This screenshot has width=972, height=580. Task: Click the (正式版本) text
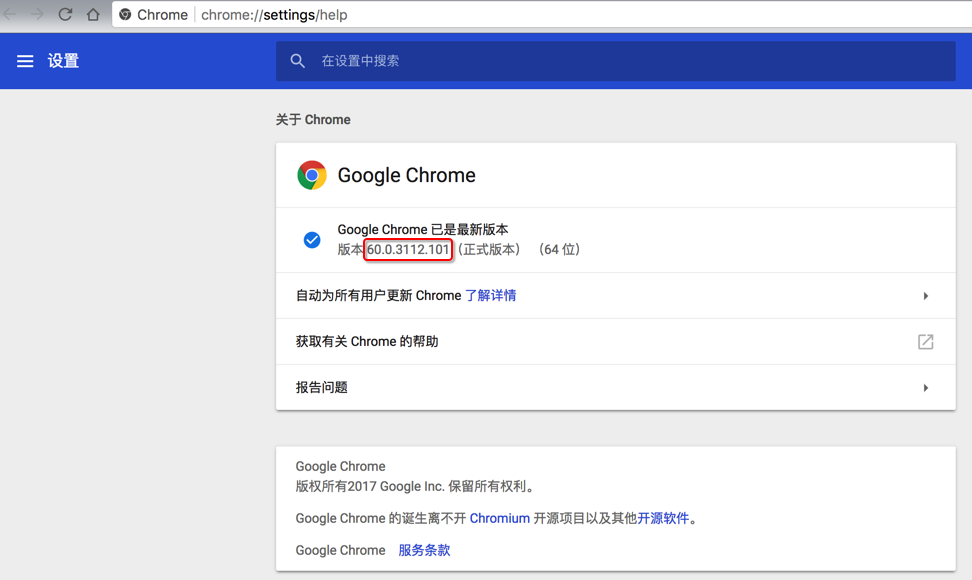(x=488, y=250)
